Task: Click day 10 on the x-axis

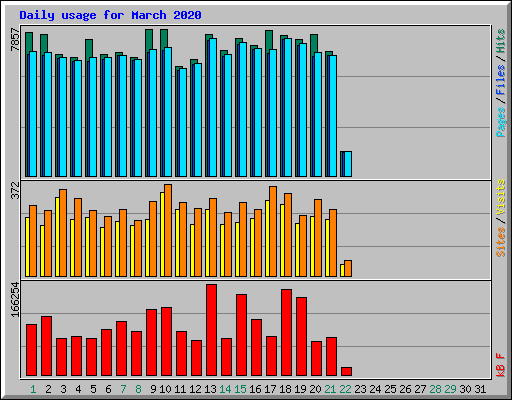Action: pyautogui.click(x=165, y=389)
